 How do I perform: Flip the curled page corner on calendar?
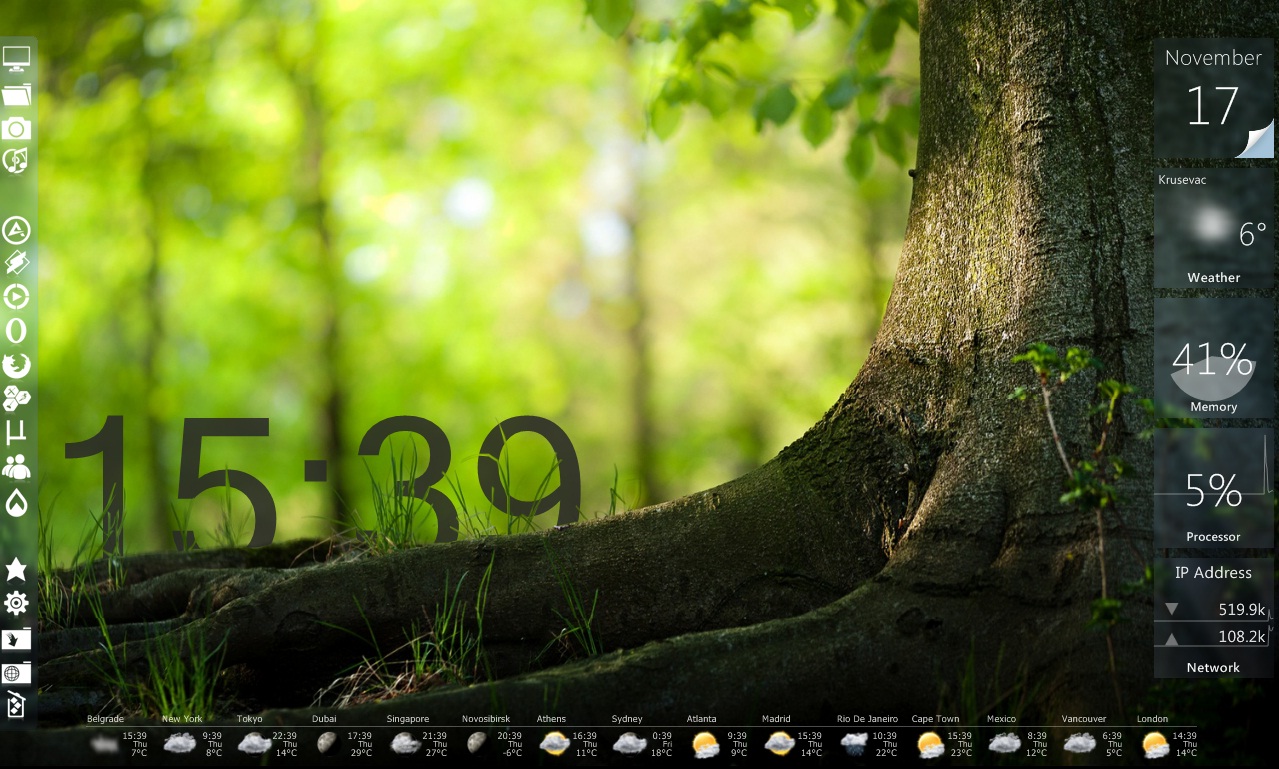point(1256,140)
